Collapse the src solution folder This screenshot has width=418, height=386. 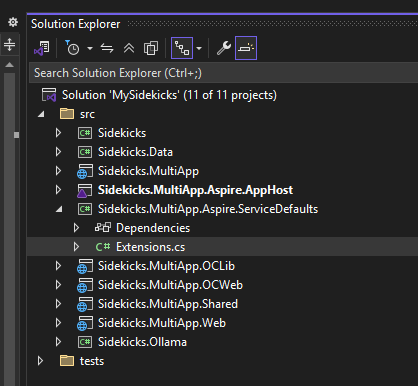[41, 114]
